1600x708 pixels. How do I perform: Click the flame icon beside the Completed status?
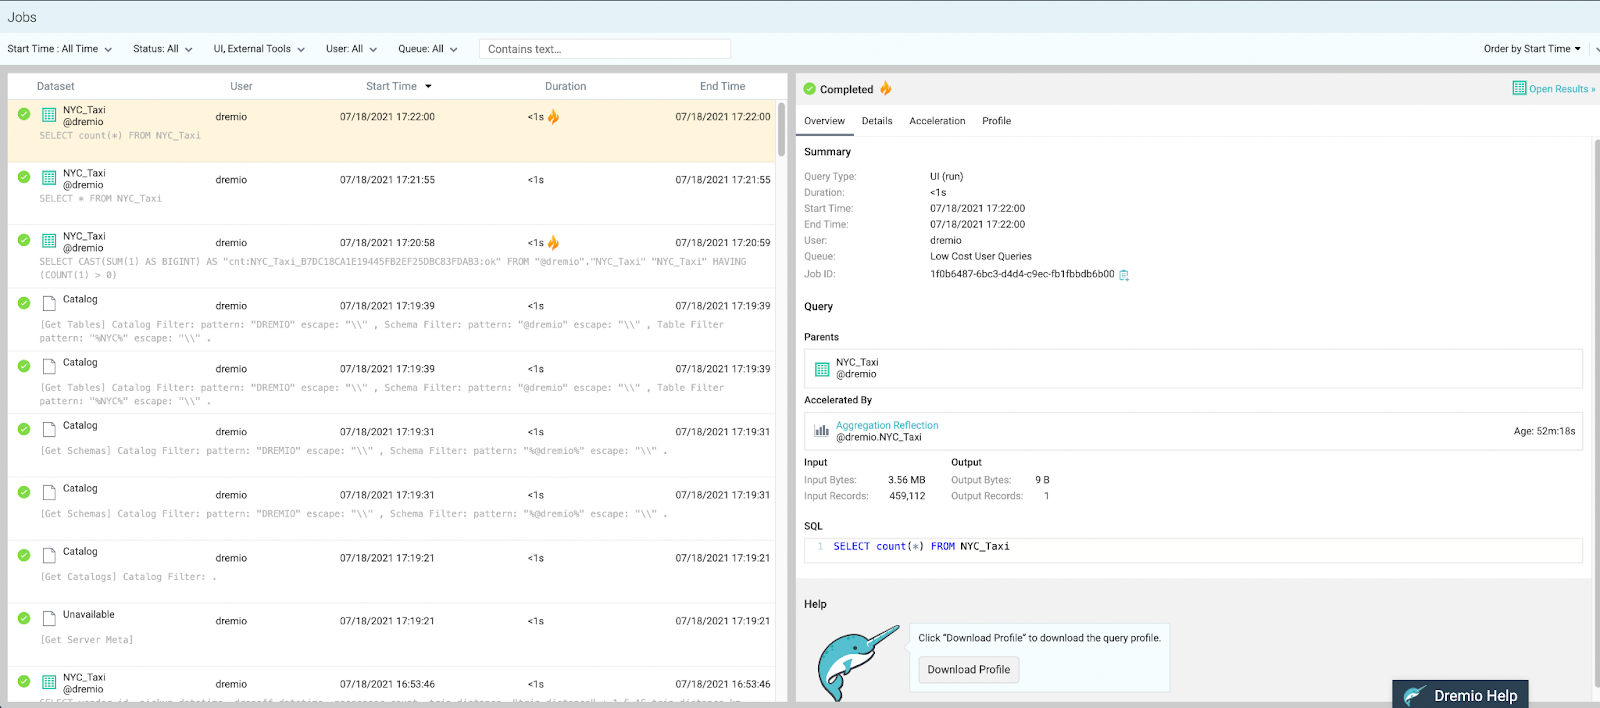click(886, 89)
